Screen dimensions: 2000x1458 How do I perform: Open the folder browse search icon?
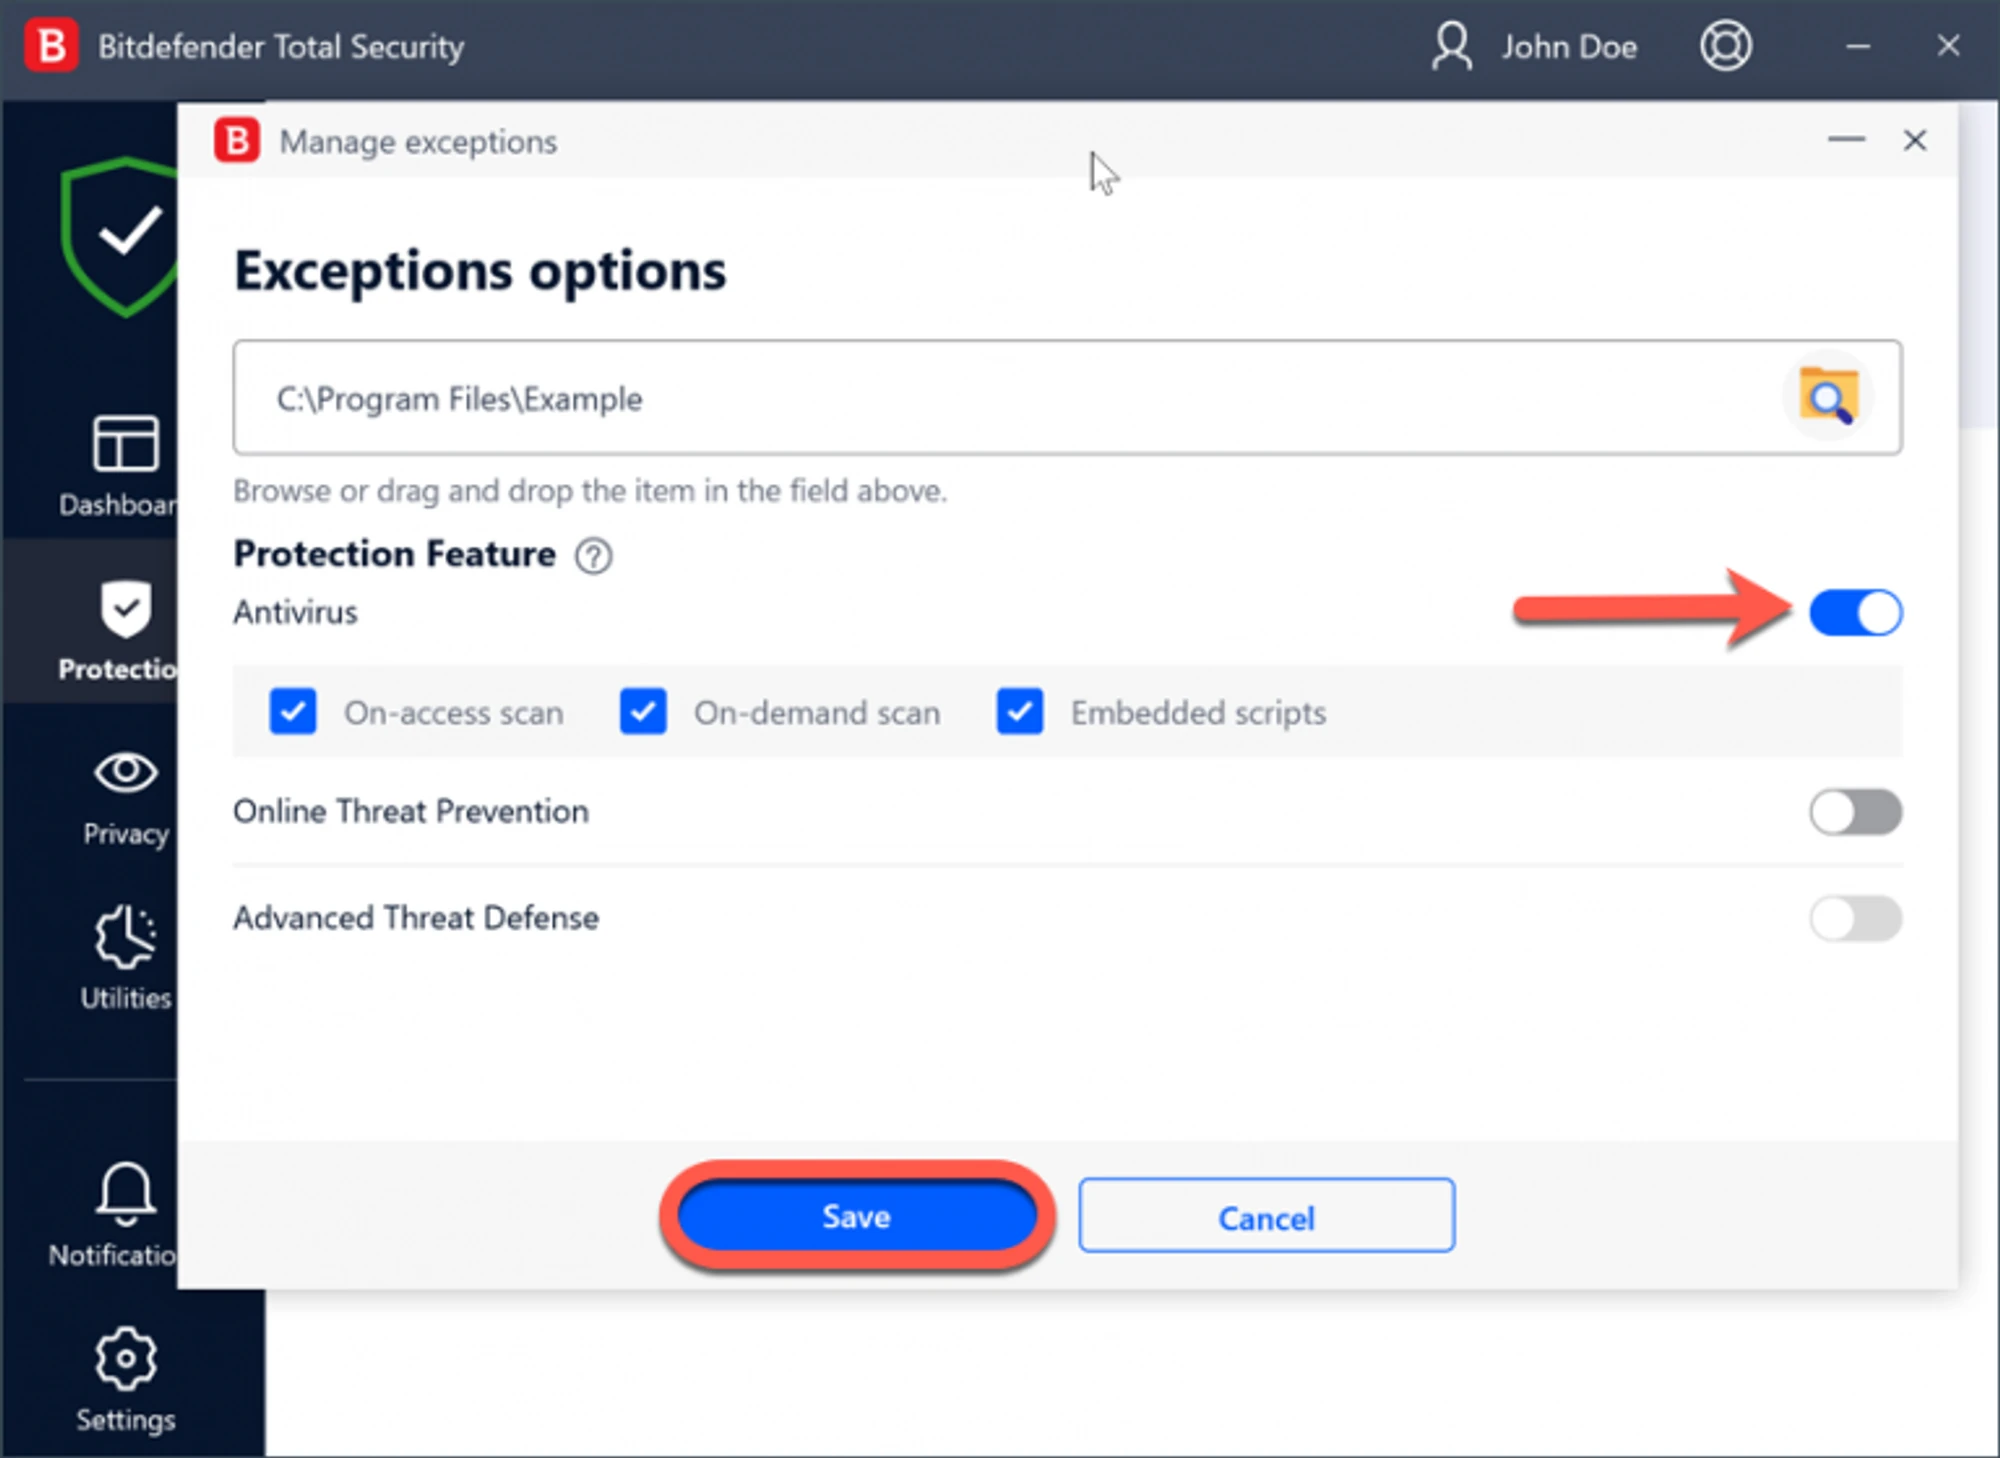1828,398
